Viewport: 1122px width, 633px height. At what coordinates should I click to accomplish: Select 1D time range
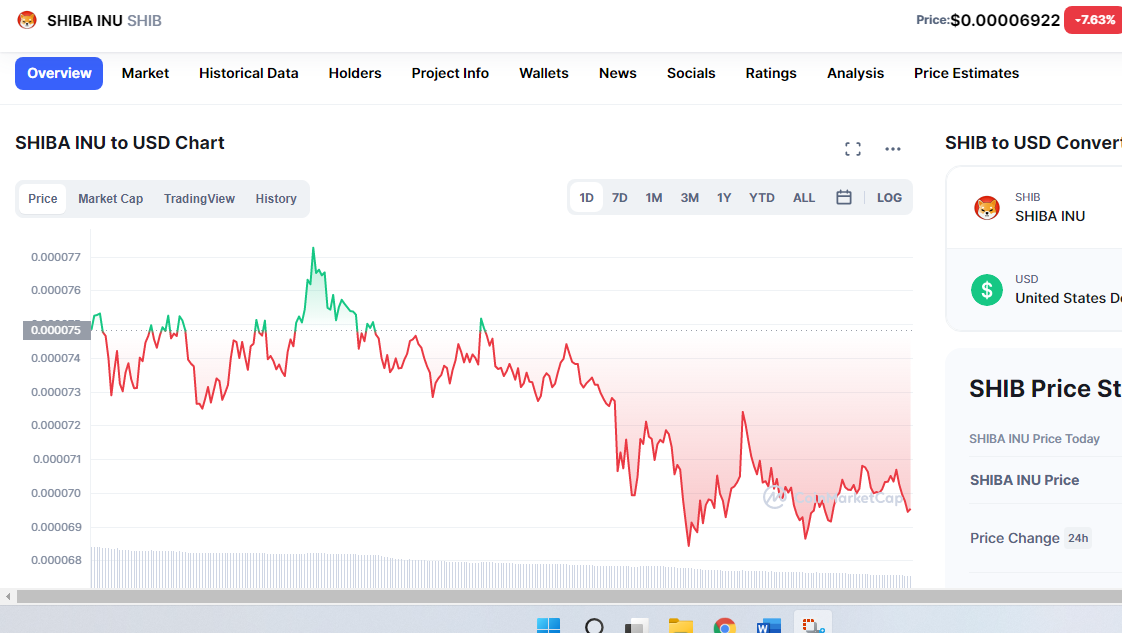(586, 197)
